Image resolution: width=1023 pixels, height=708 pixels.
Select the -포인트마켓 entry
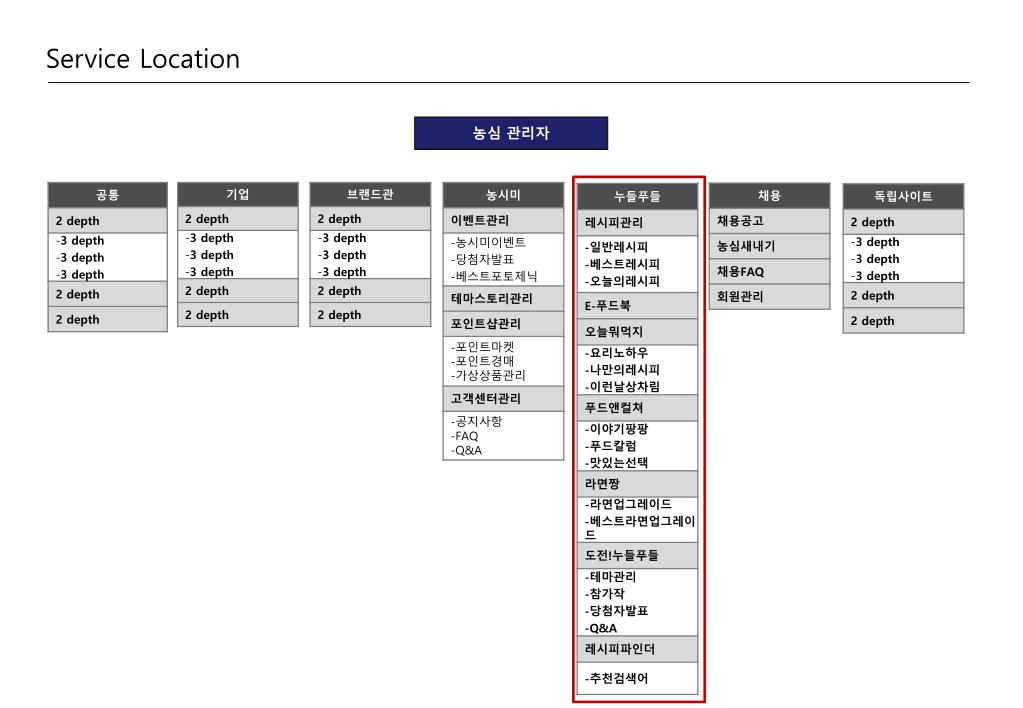tap(482, 346)
